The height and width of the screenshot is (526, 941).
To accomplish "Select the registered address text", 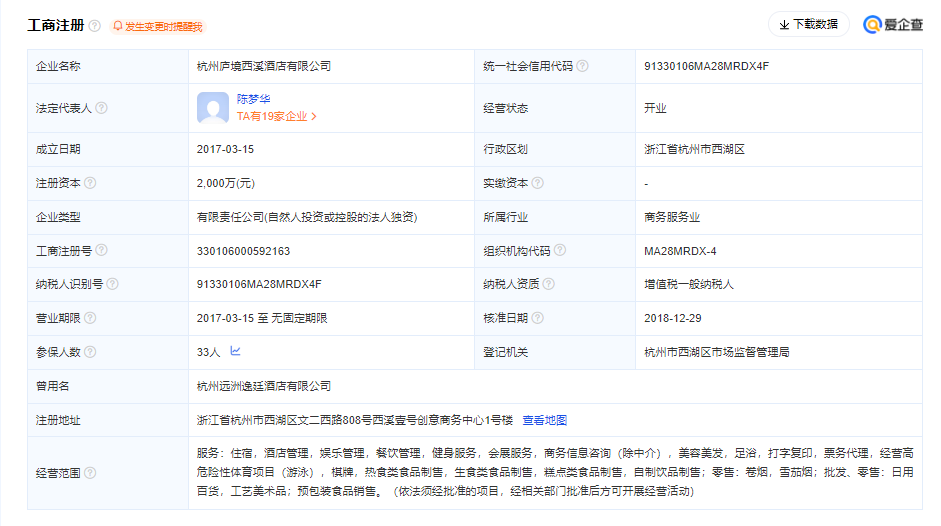I will 355,420.
